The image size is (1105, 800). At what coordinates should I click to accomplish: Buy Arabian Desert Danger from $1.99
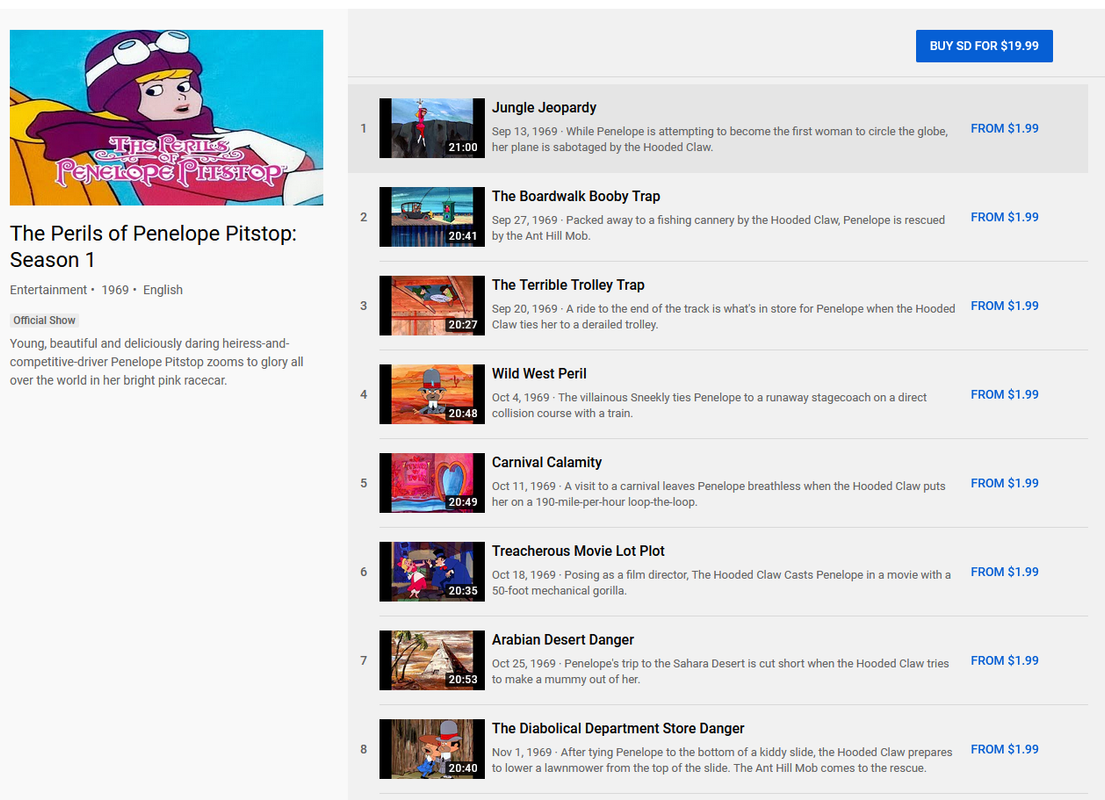1005,660
